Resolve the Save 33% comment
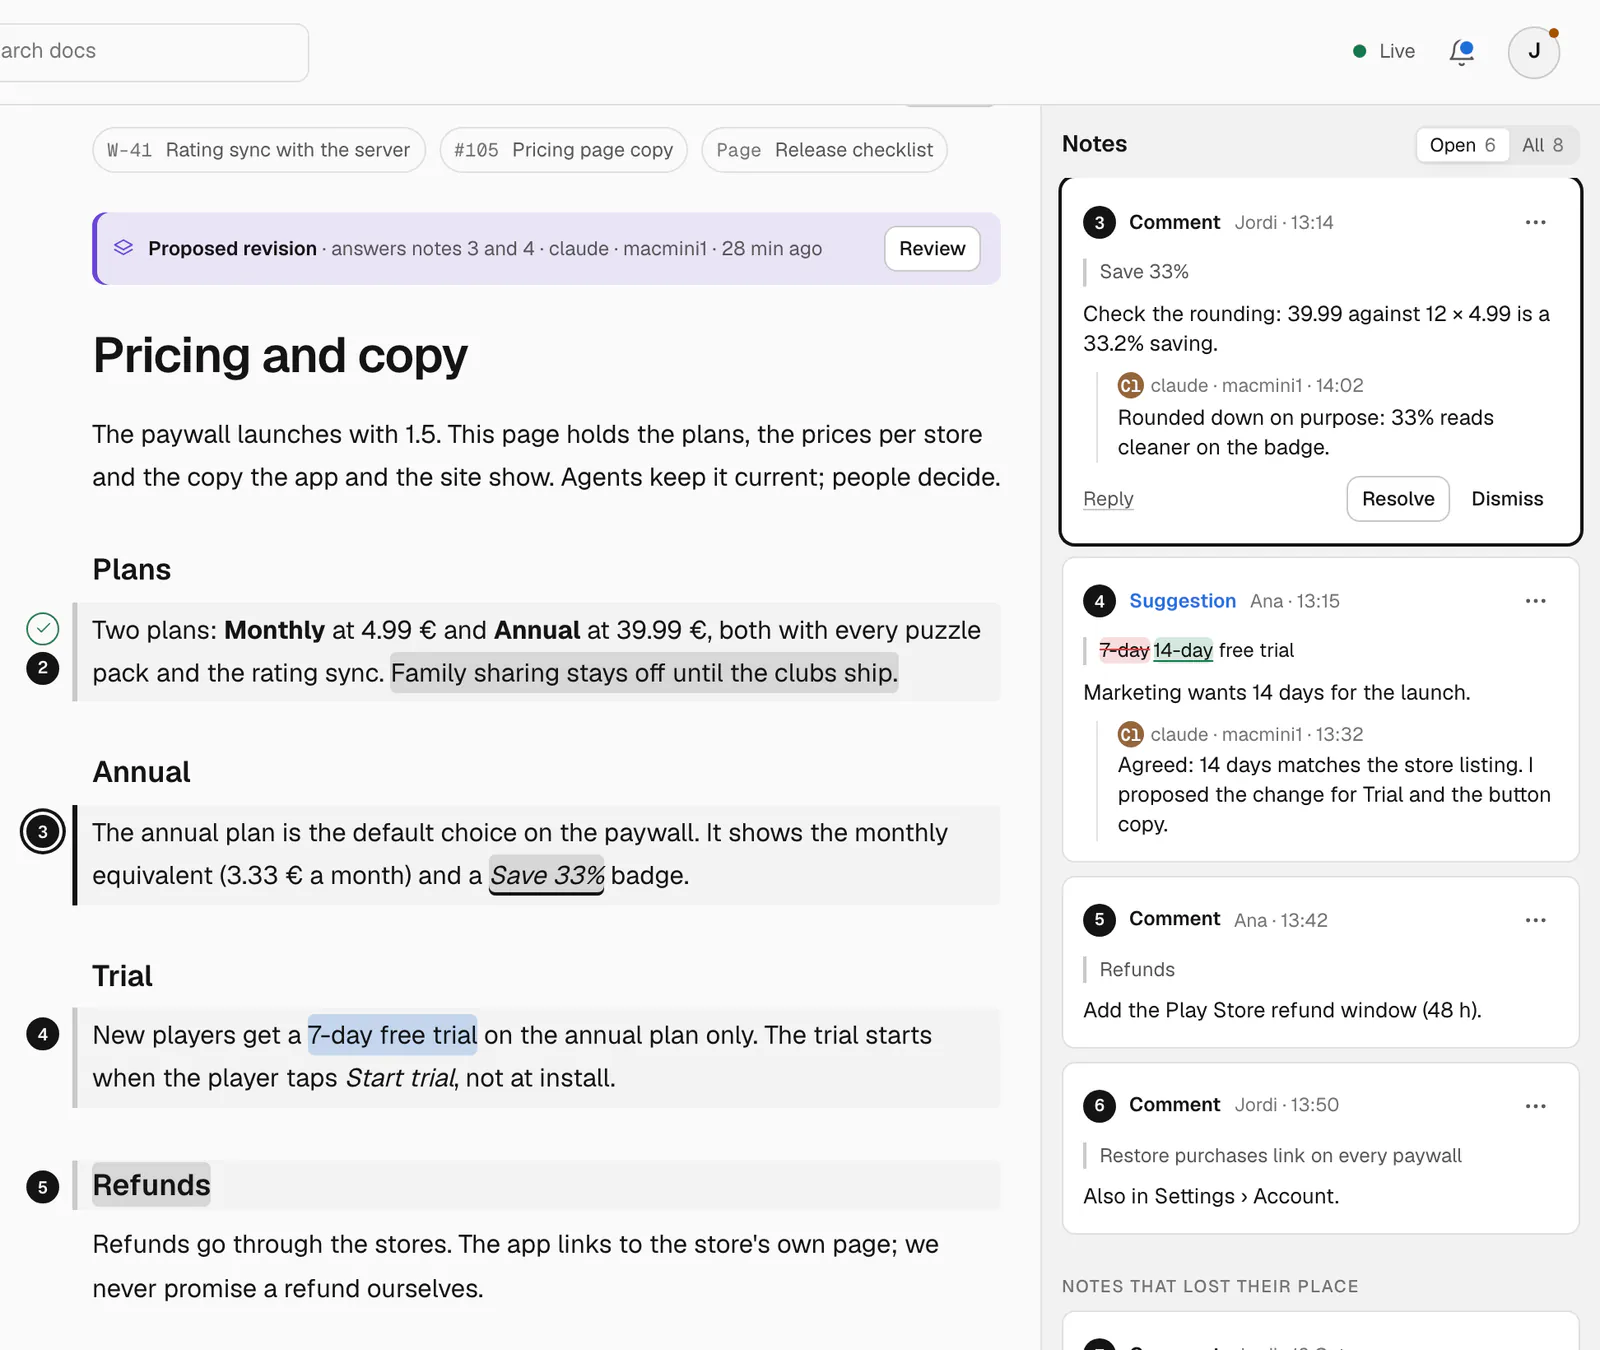 tap(1398, 499)
